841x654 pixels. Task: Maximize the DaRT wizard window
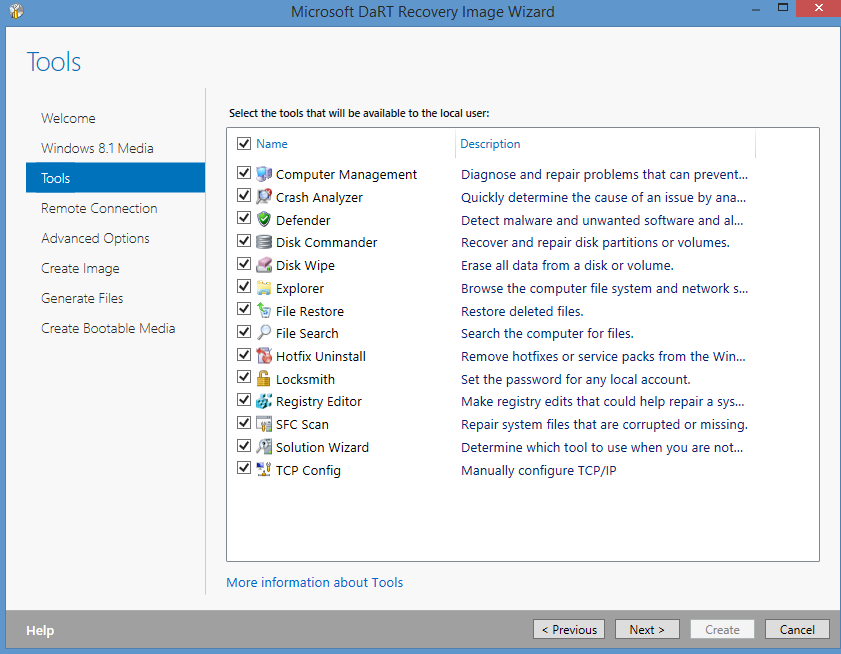783,8
